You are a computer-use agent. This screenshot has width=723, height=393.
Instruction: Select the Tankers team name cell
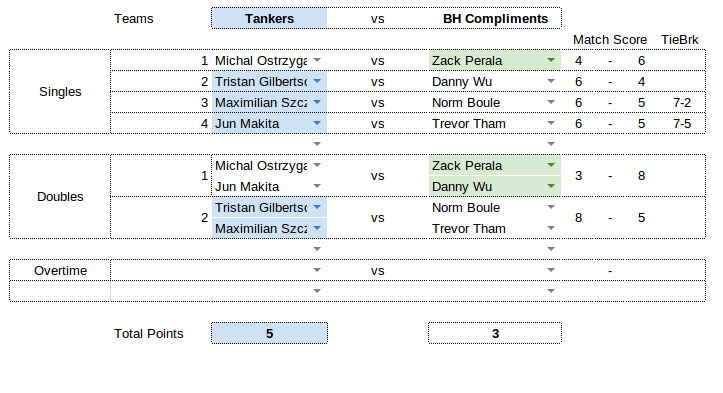click(x=269, y=18)
